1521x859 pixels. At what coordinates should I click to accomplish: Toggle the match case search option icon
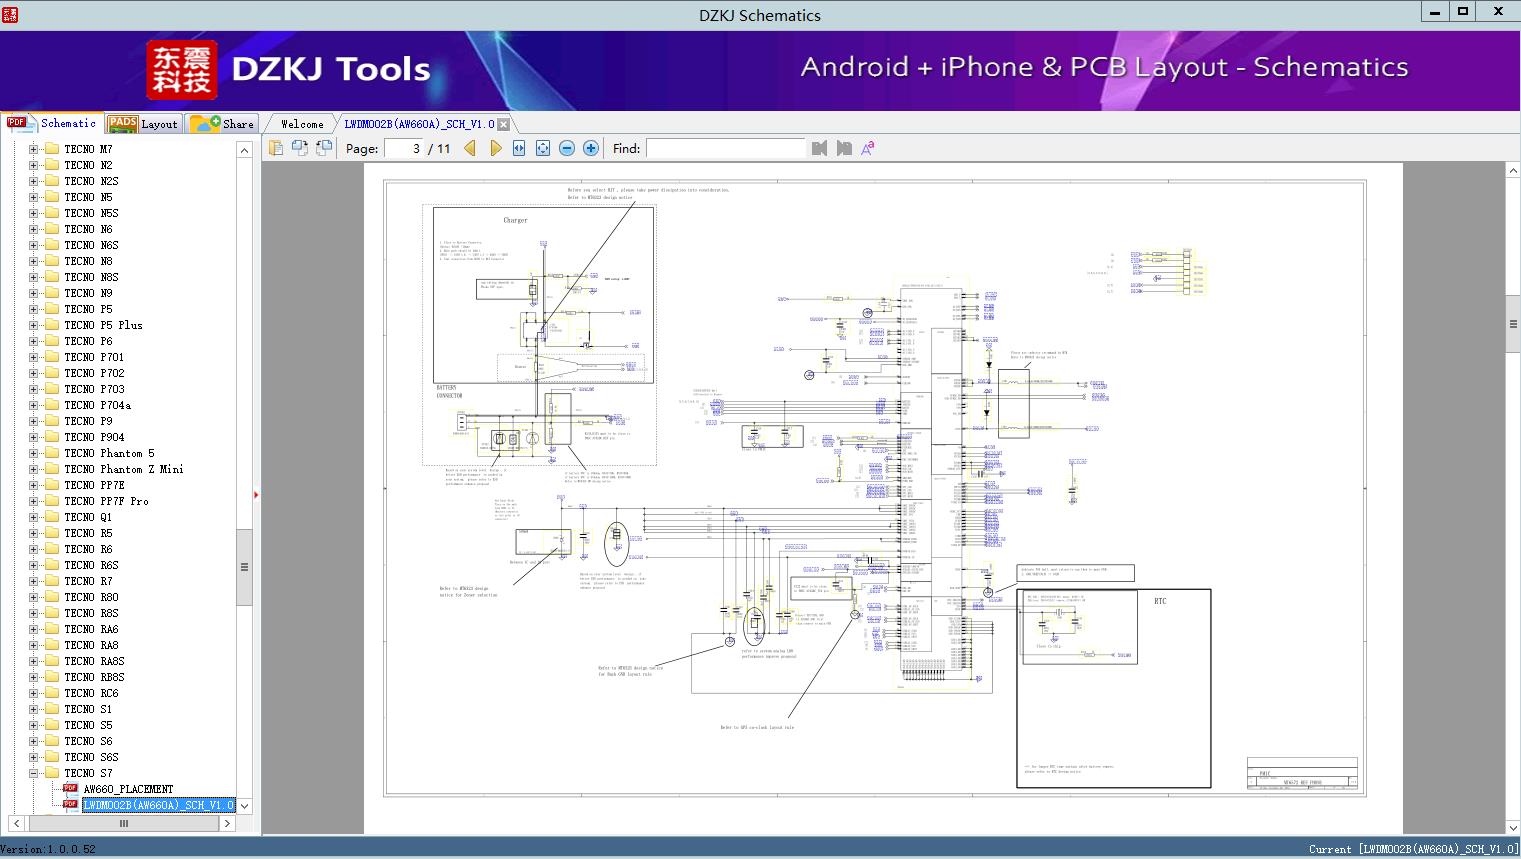868,148
